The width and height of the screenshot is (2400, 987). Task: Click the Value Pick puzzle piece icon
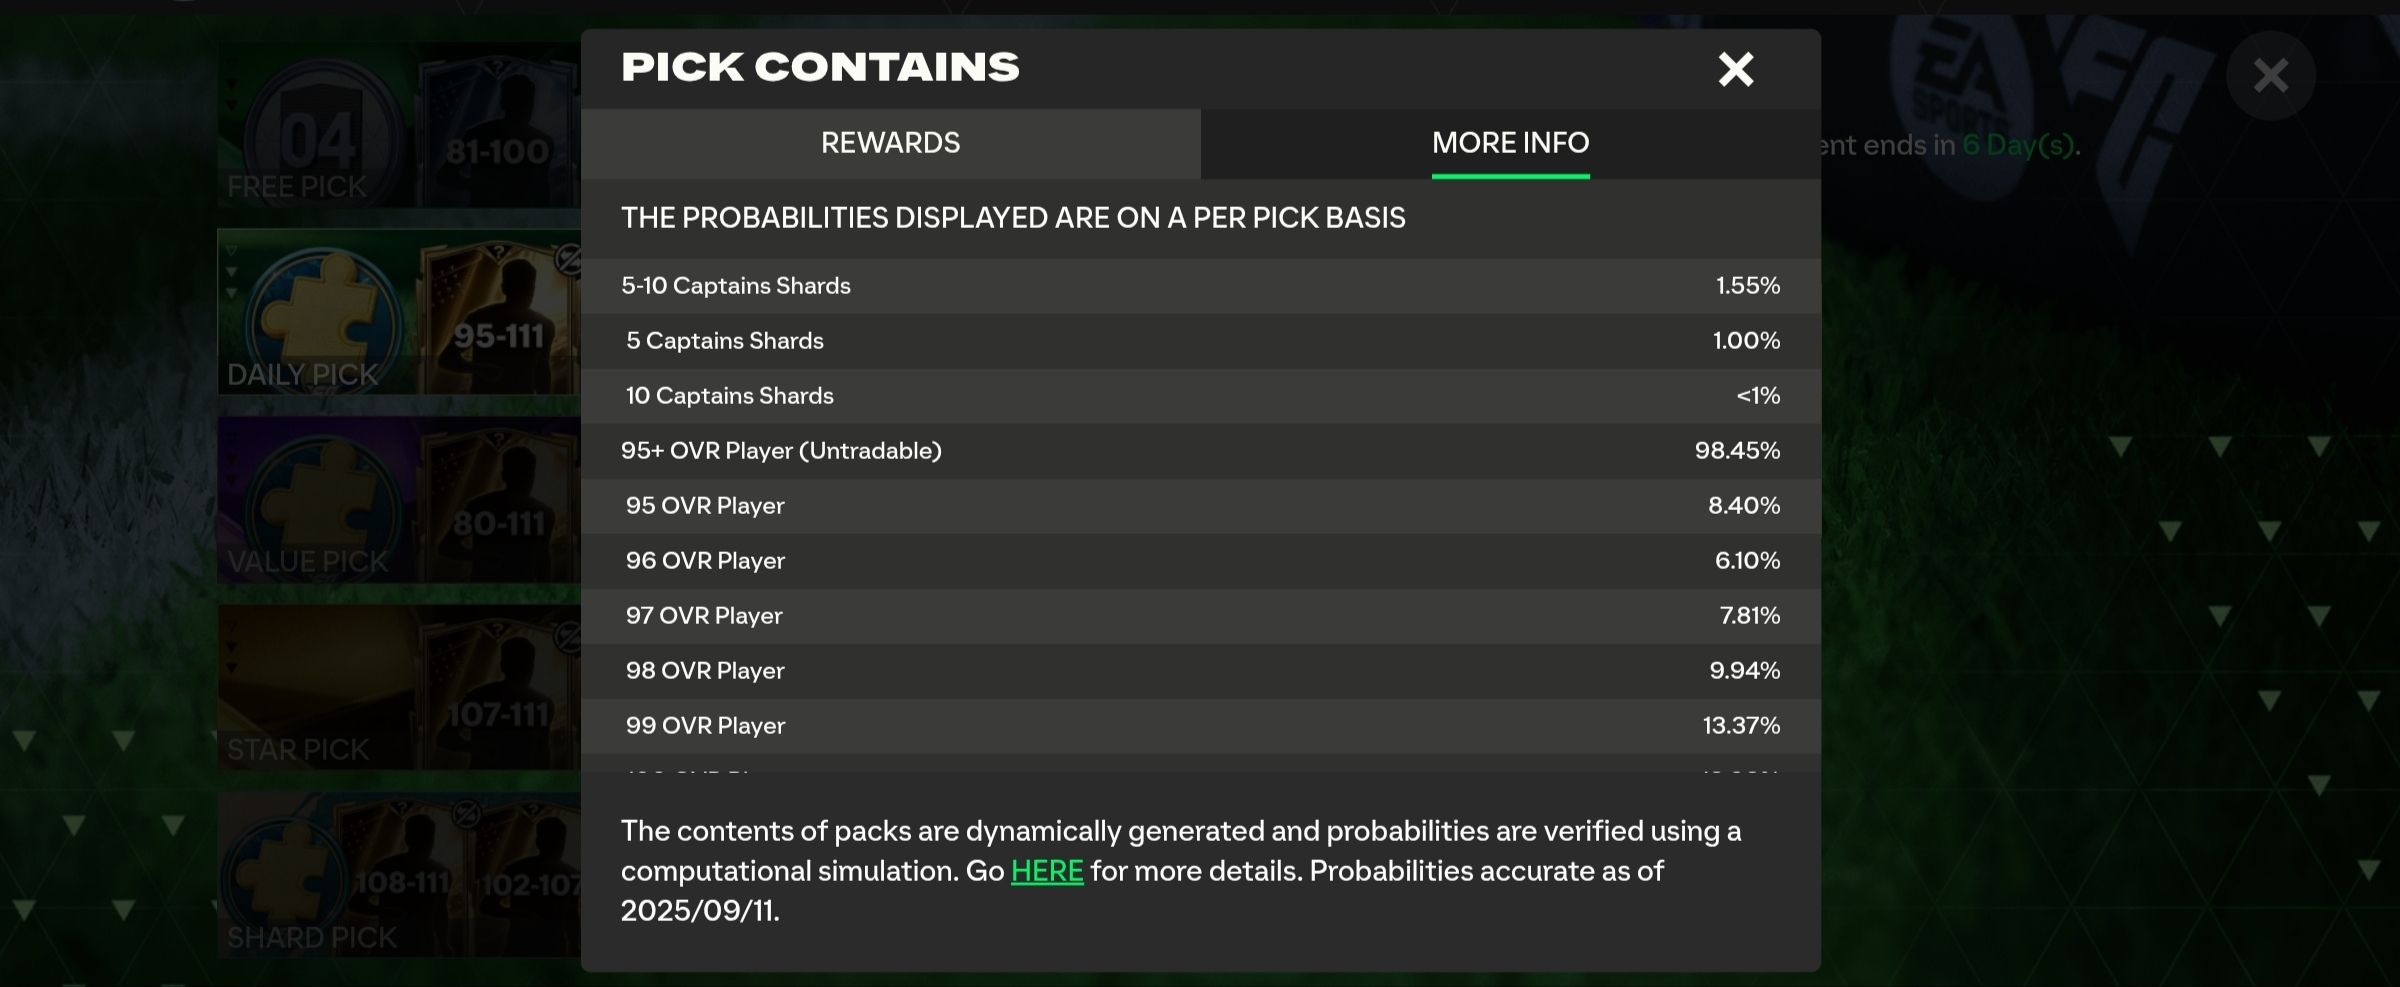[320, 500]
